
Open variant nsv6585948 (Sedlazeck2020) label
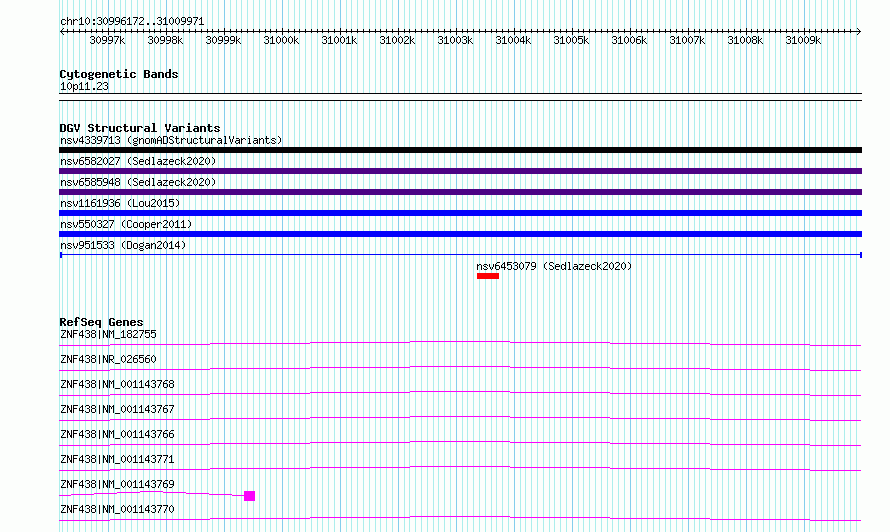click(138, 182)
